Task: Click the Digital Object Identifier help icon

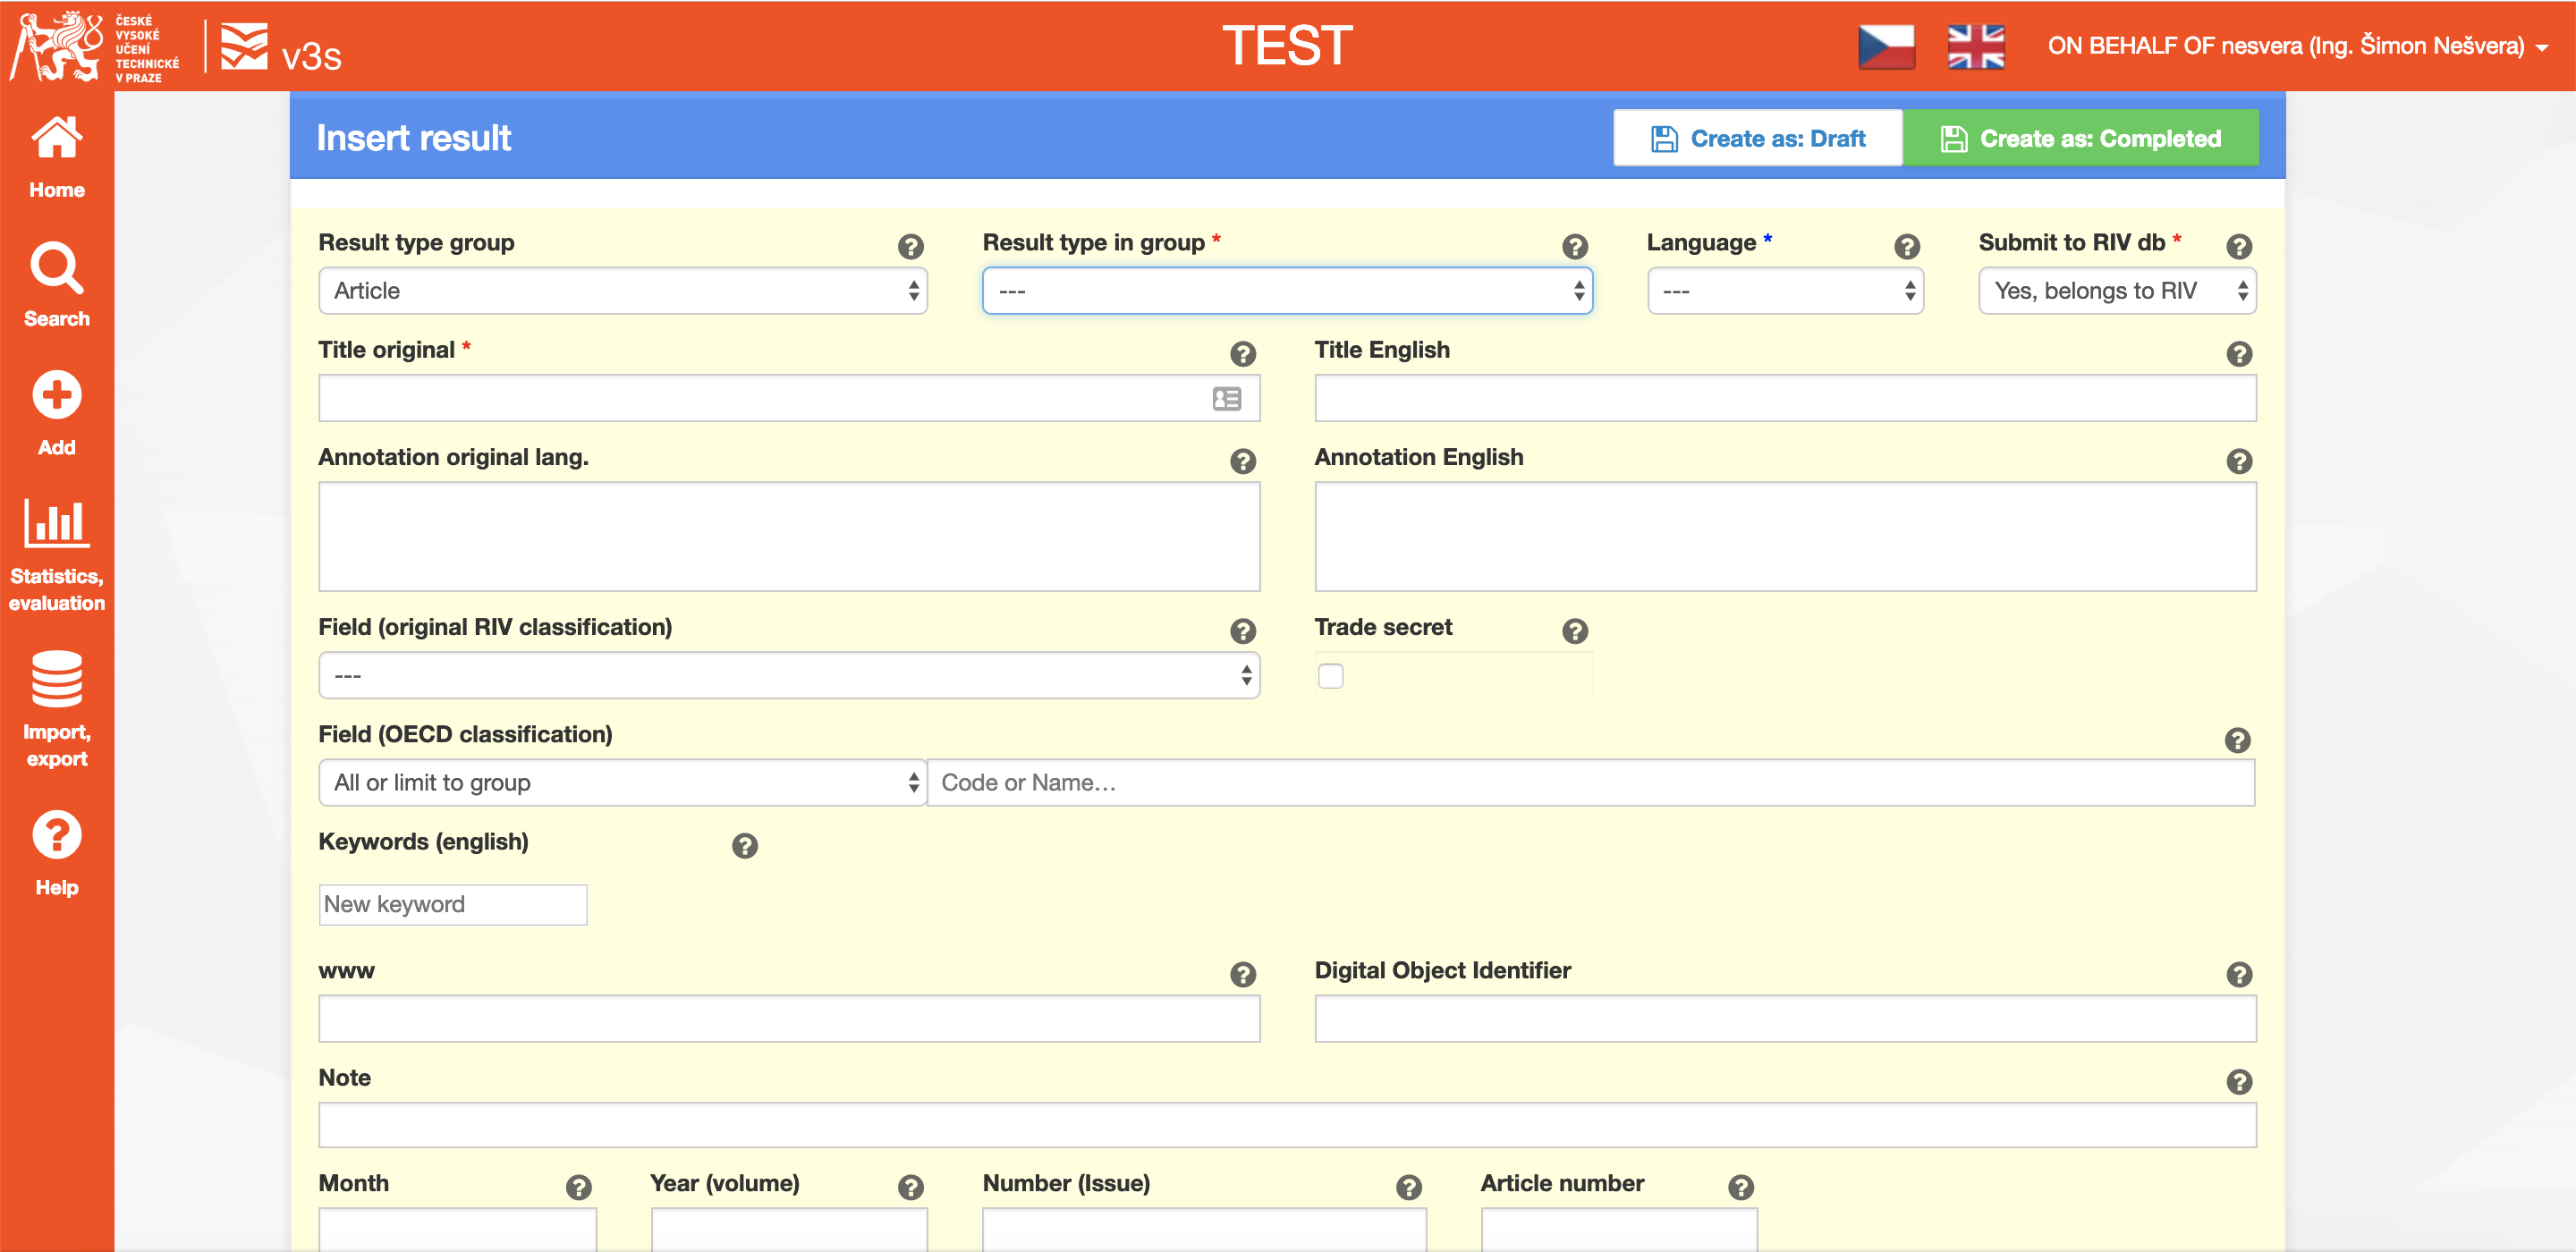Action: tap(2238, 974)
